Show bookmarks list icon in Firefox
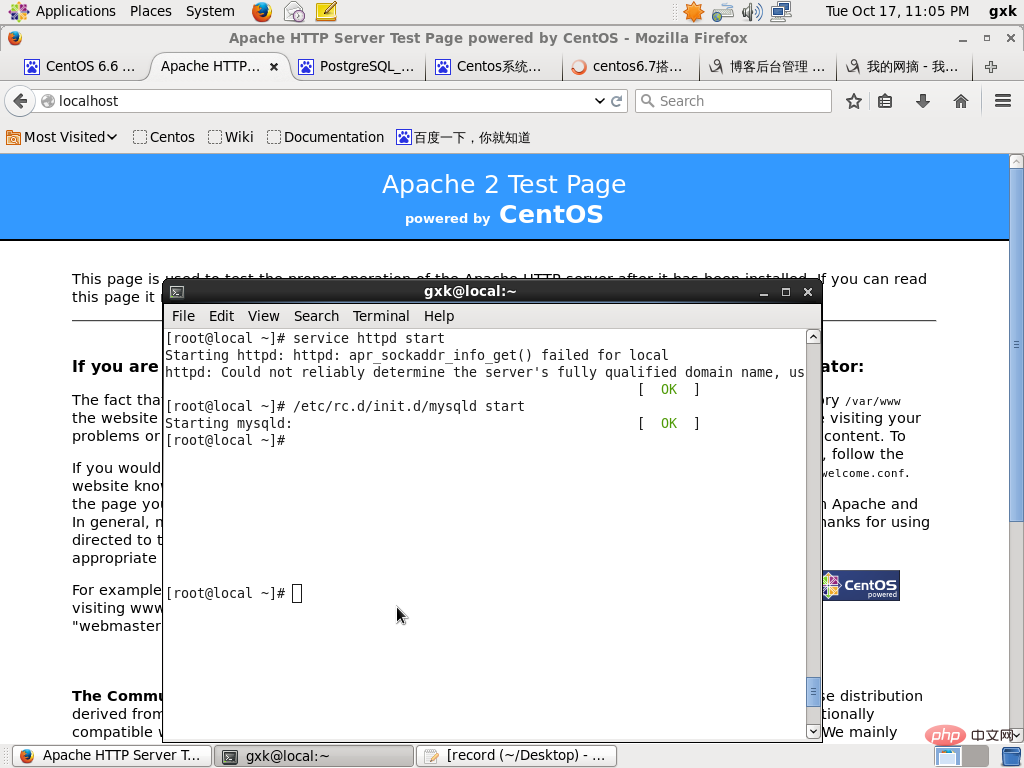 click(885, 101)
